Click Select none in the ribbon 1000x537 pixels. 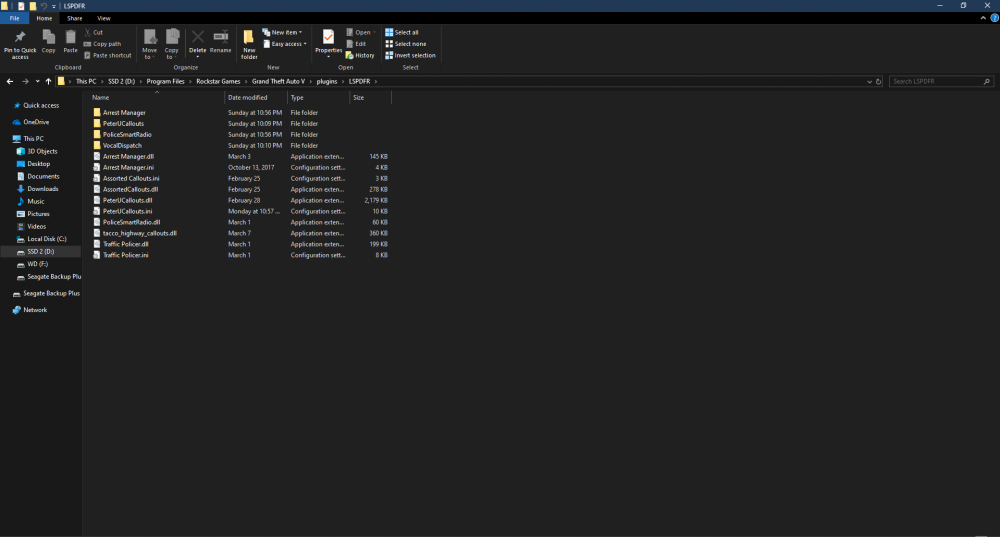click(x=406, y=44)
